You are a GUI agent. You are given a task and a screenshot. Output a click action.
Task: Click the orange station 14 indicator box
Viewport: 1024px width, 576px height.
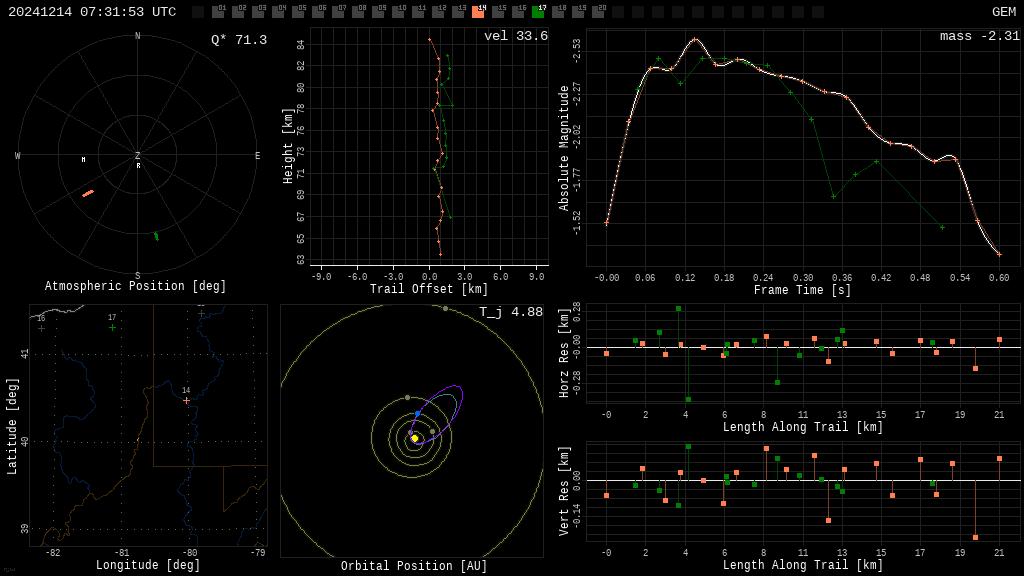tap(478, 12)
